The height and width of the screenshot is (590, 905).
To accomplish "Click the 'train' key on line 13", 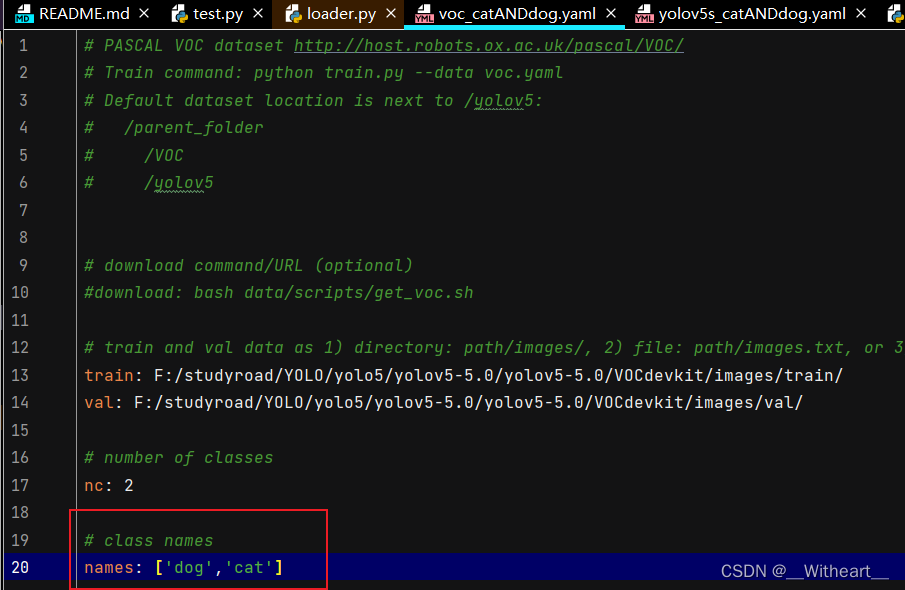I will (x=109, y=375).
